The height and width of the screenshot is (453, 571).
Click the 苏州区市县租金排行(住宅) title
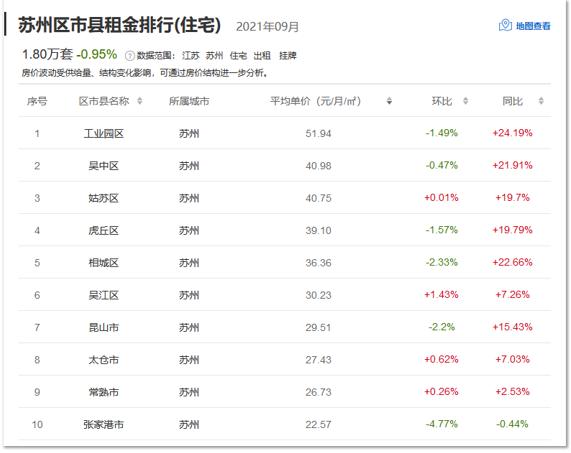point(119,25)
